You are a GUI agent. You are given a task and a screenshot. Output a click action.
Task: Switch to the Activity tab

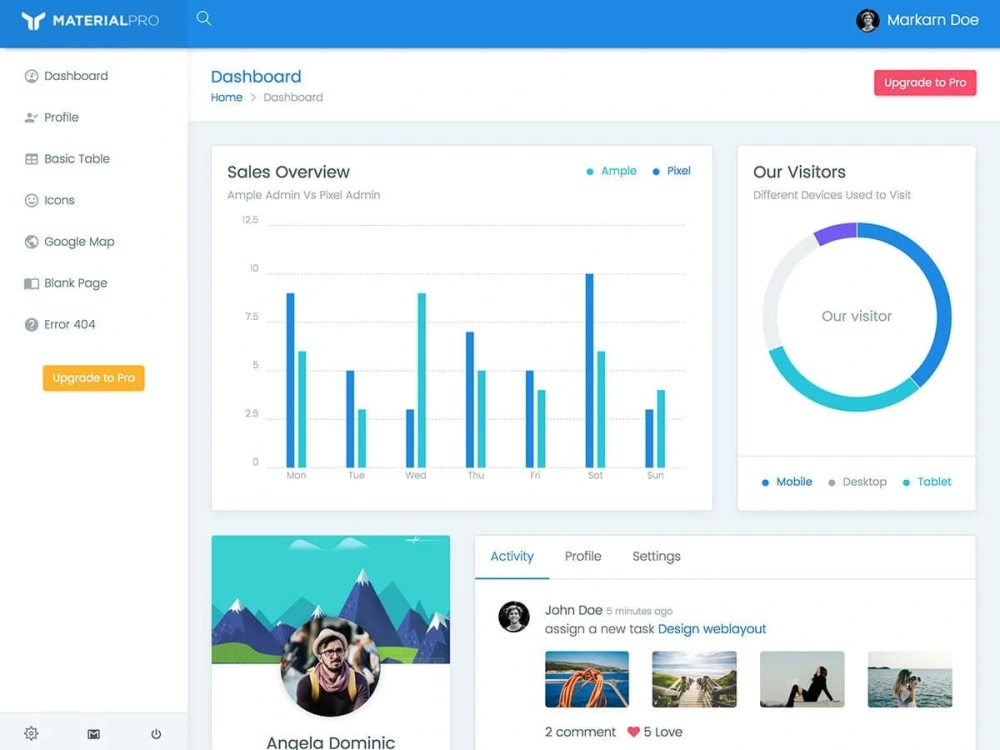pyautogui.click(x=512, y=557)
